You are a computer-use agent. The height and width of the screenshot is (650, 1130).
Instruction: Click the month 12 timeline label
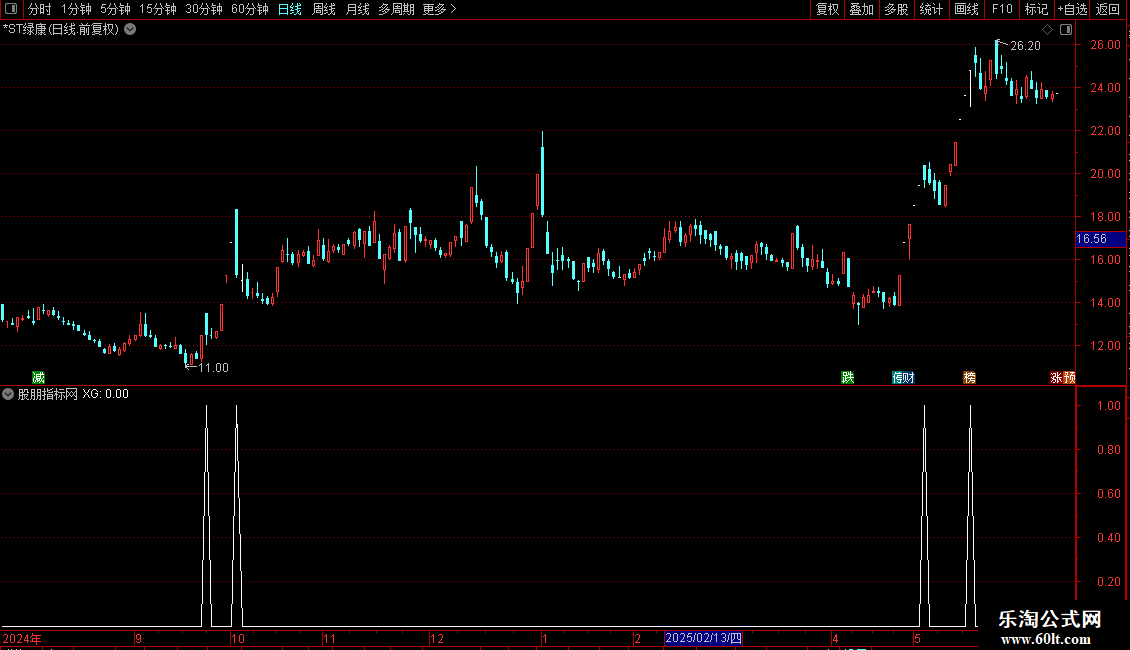pos(437,638)
